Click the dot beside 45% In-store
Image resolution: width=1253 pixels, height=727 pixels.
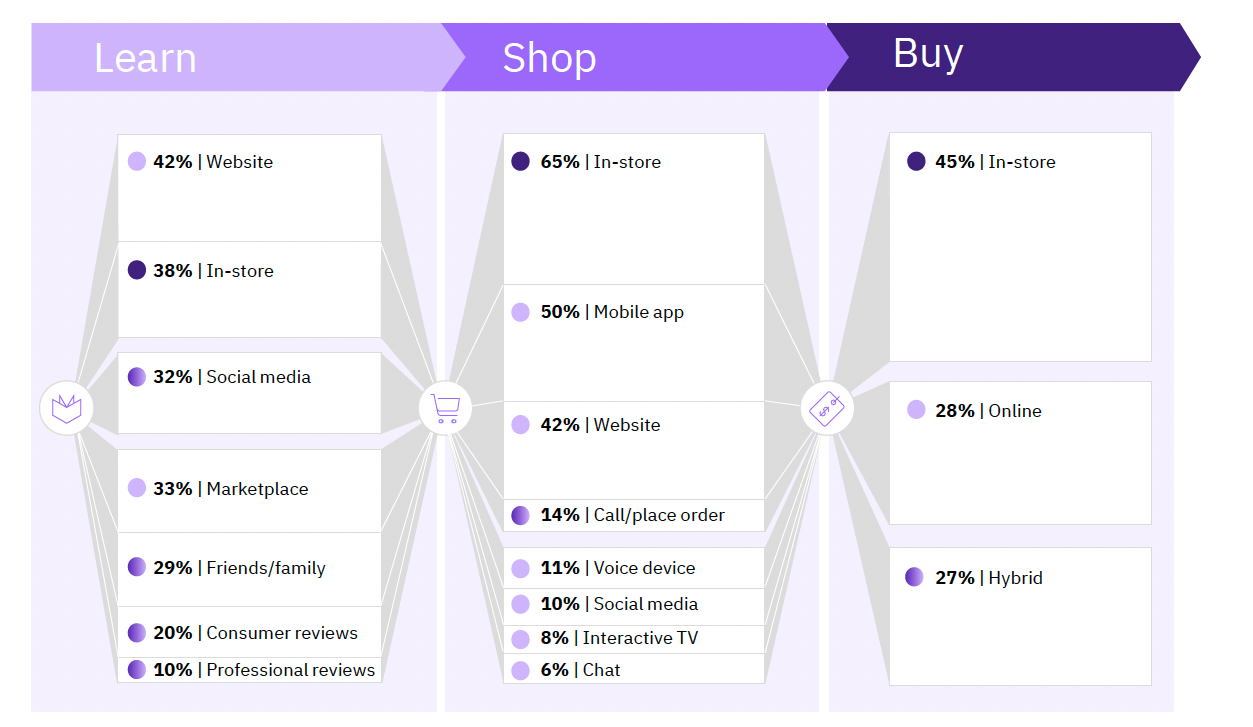tap(916, 162)
